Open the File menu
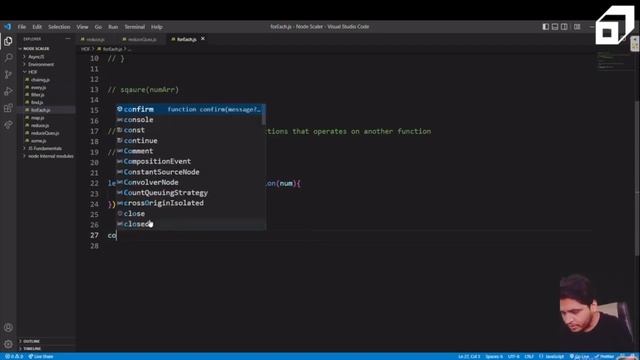640x360 pixels. [x=22, y=27]
